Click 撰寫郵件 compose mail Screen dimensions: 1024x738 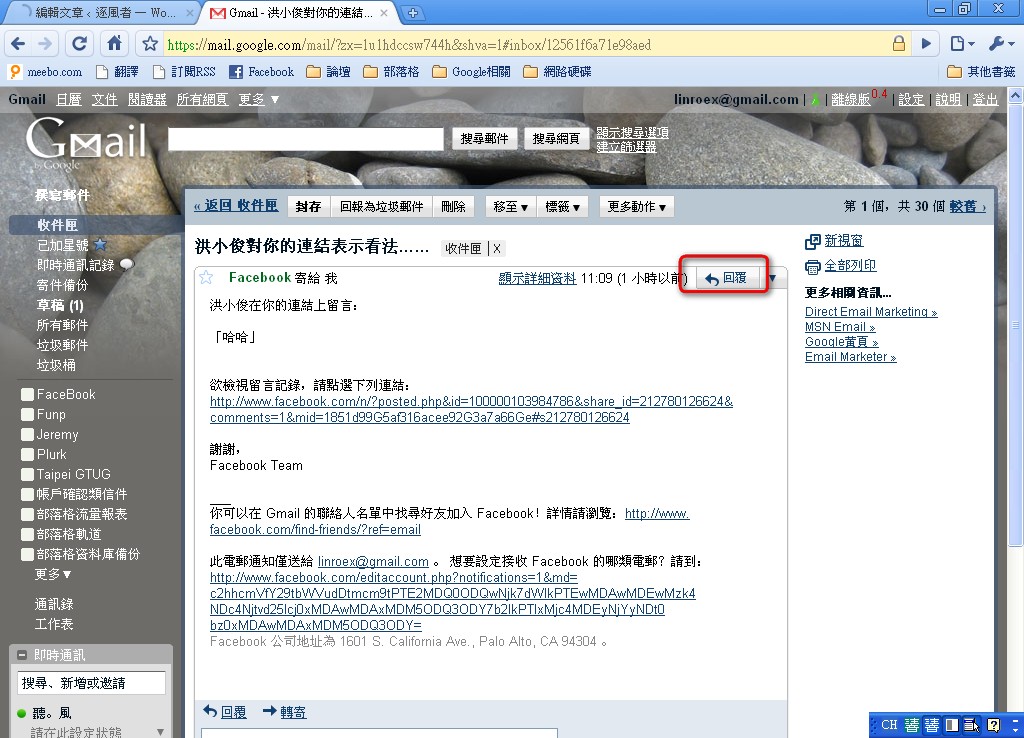(63, 195)
